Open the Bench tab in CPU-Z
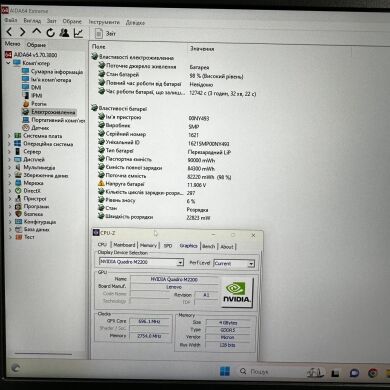390x390 pixels. tap(209, 246)
